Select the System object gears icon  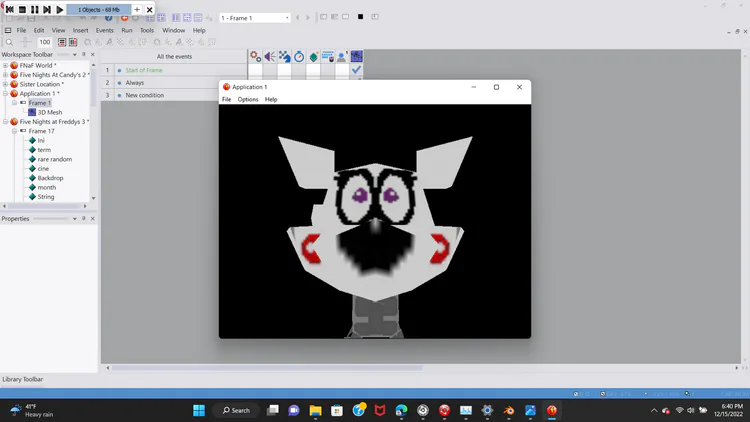tap(255, 56)
